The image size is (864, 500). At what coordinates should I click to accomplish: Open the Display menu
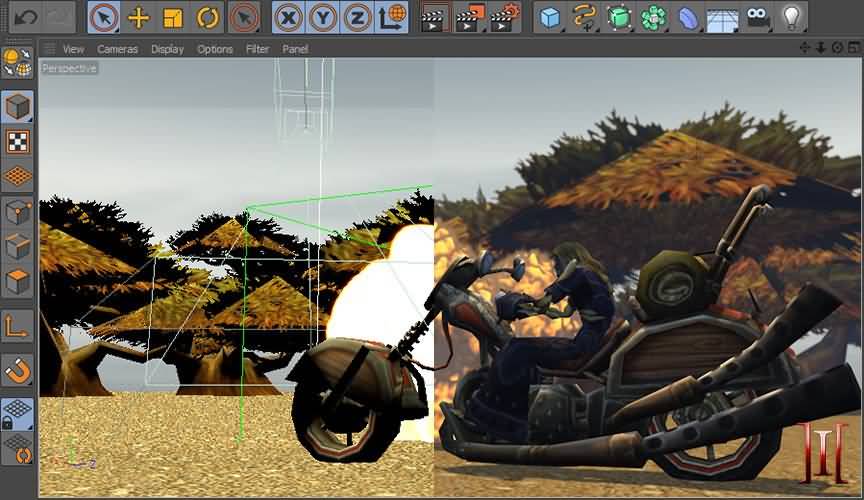coord(168,49)
